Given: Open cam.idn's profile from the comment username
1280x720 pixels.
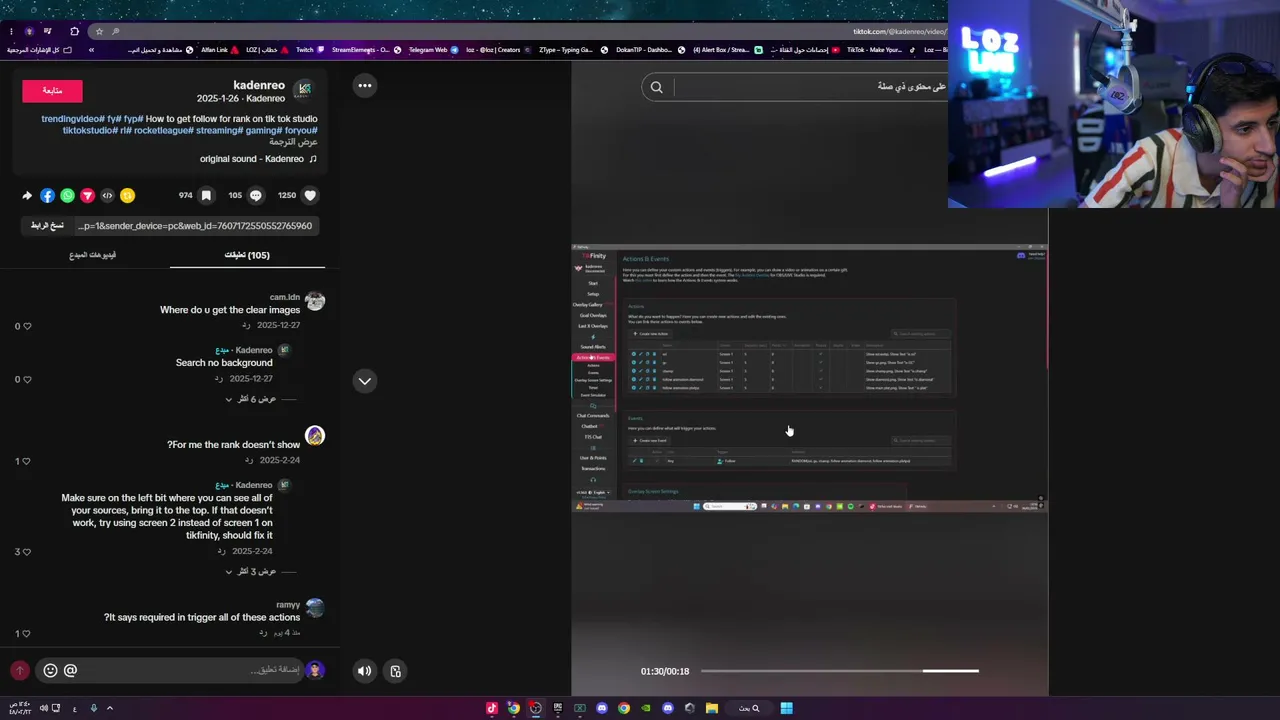Looking at the screenshot, I should point(285,297).
